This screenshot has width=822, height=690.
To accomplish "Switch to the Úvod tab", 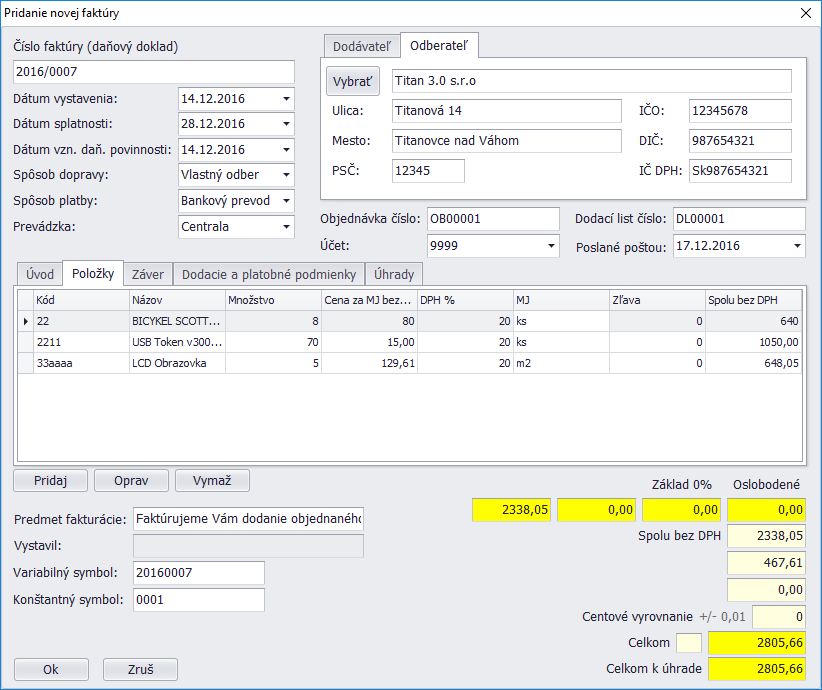I will pos(40,274).
